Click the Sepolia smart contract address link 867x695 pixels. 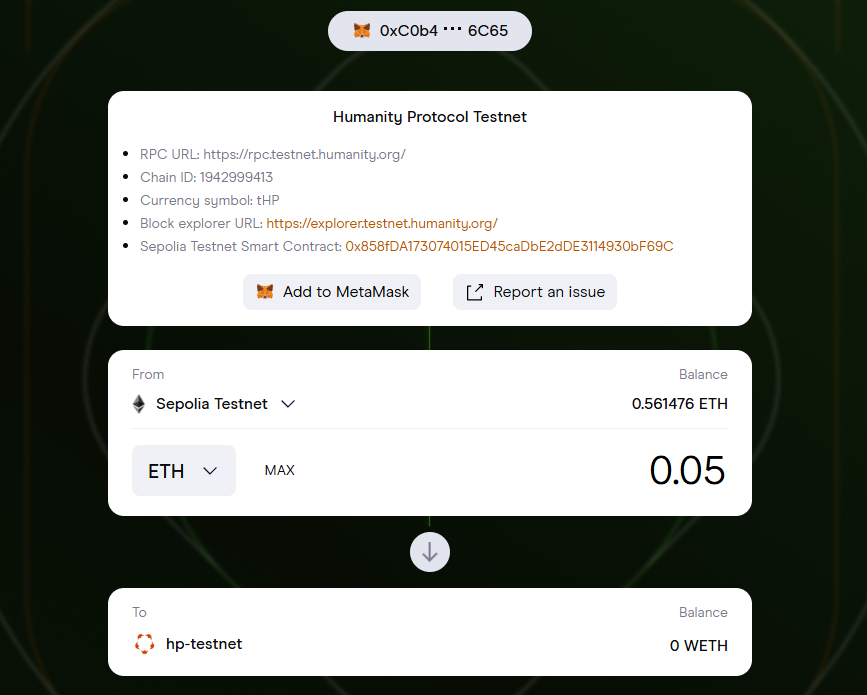(509, 246)
